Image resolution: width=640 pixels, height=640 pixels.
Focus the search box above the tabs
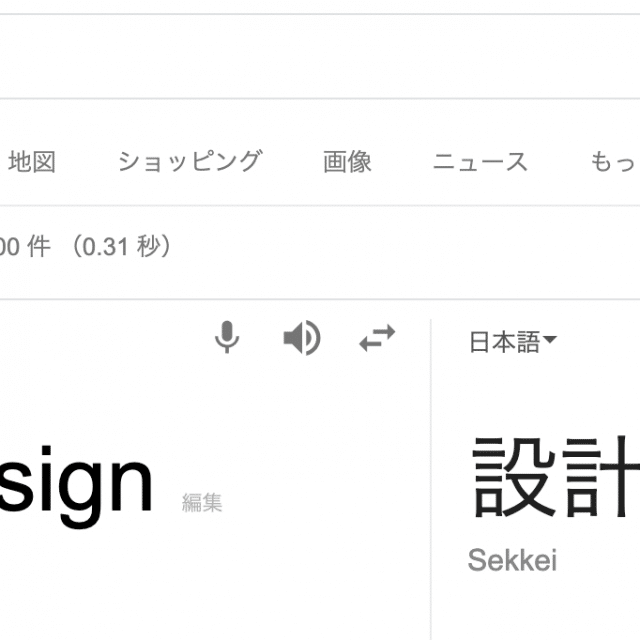[x=320, y=56]
